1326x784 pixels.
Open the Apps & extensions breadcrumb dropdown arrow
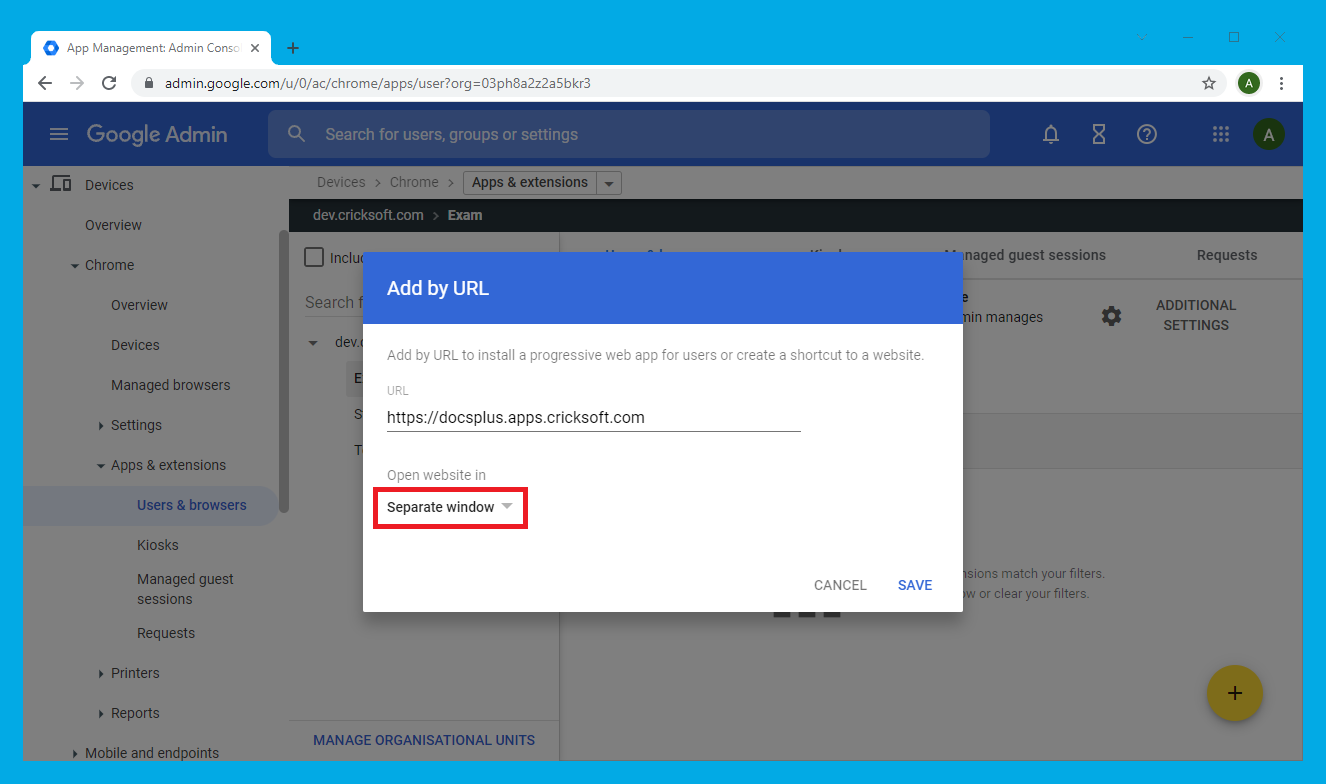[609, 183]
